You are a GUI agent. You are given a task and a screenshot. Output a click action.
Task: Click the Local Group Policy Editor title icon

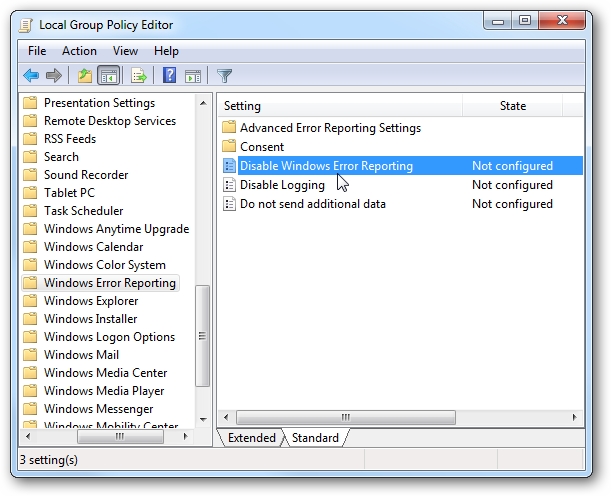26,25
